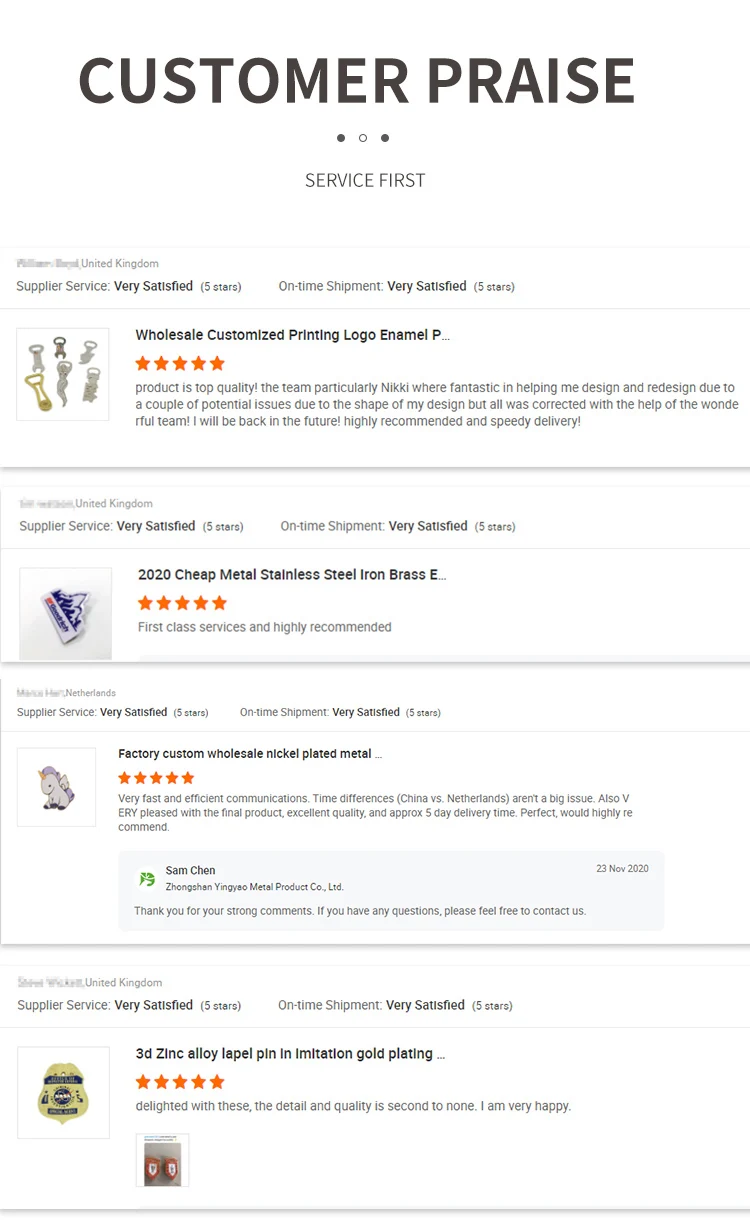Open 'Wholesale Customized Printing Logo Enamel' product link
Viewport: 750px width, 1220px height.
(292, 335)
